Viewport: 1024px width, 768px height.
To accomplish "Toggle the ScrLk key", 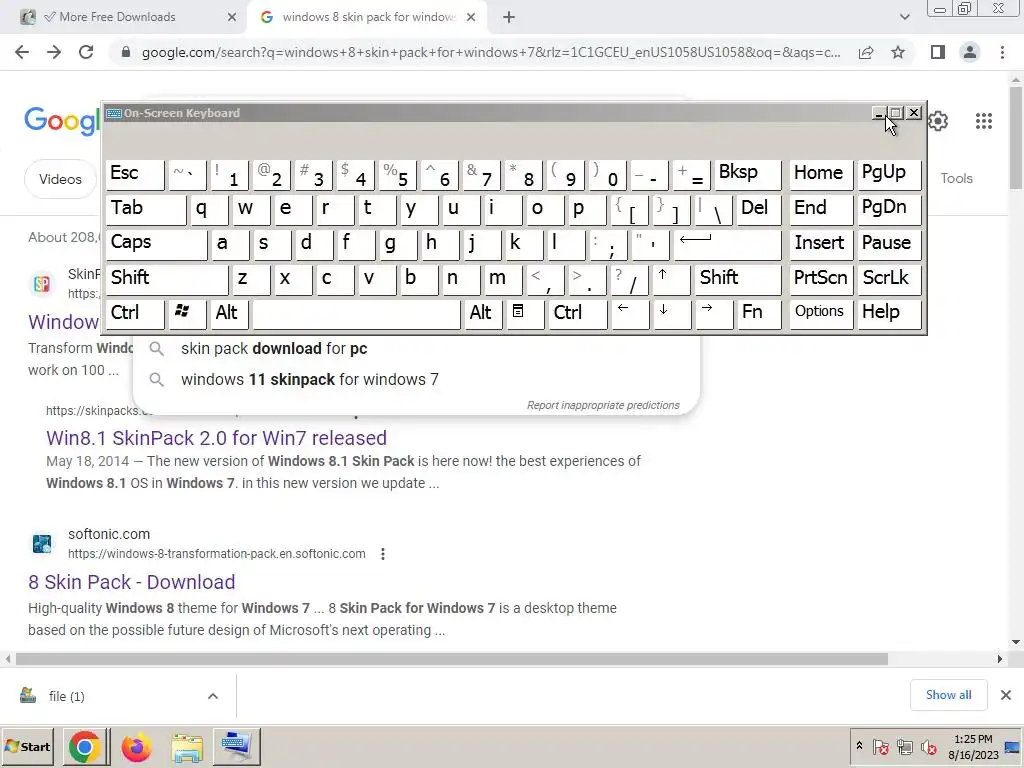I will (x=888, y=279).
